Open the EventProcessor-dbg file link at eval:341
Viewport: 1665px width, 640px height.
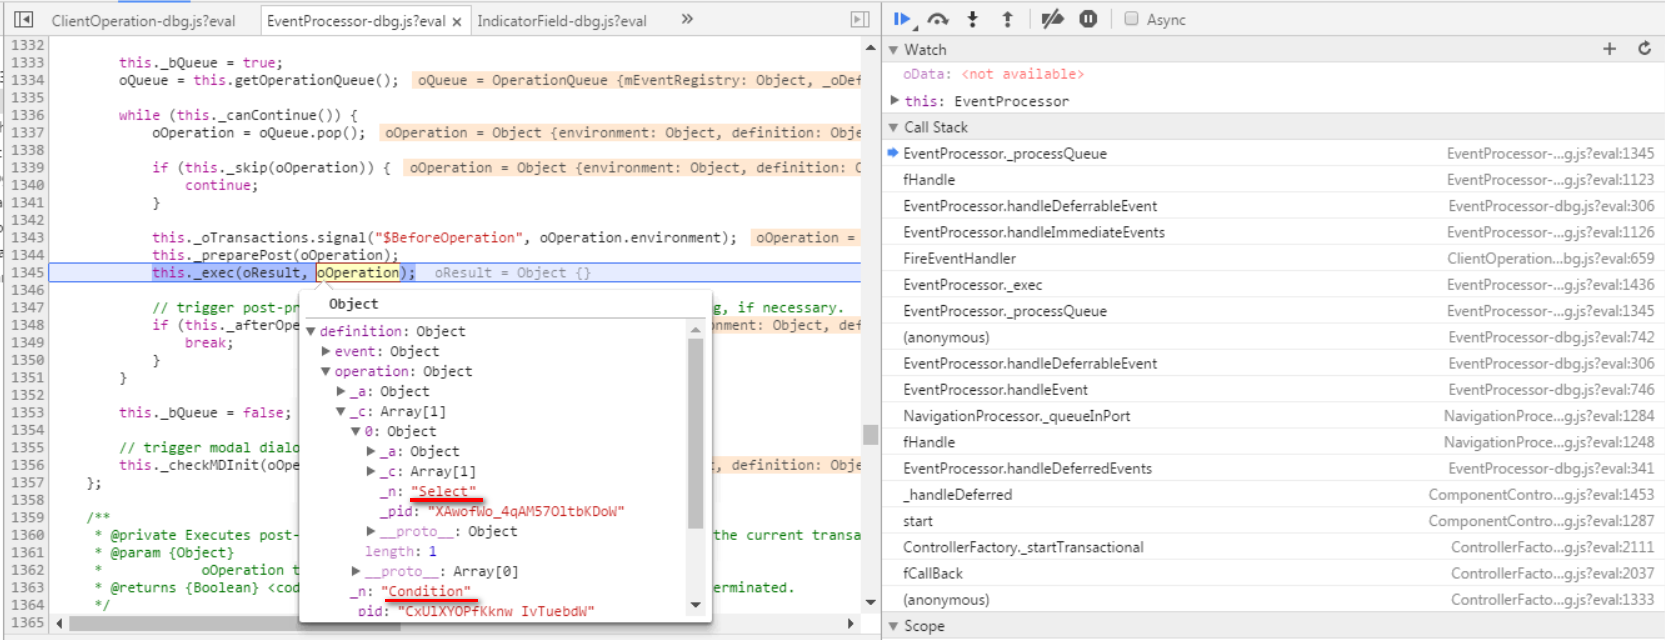[x=1551, y=468]
